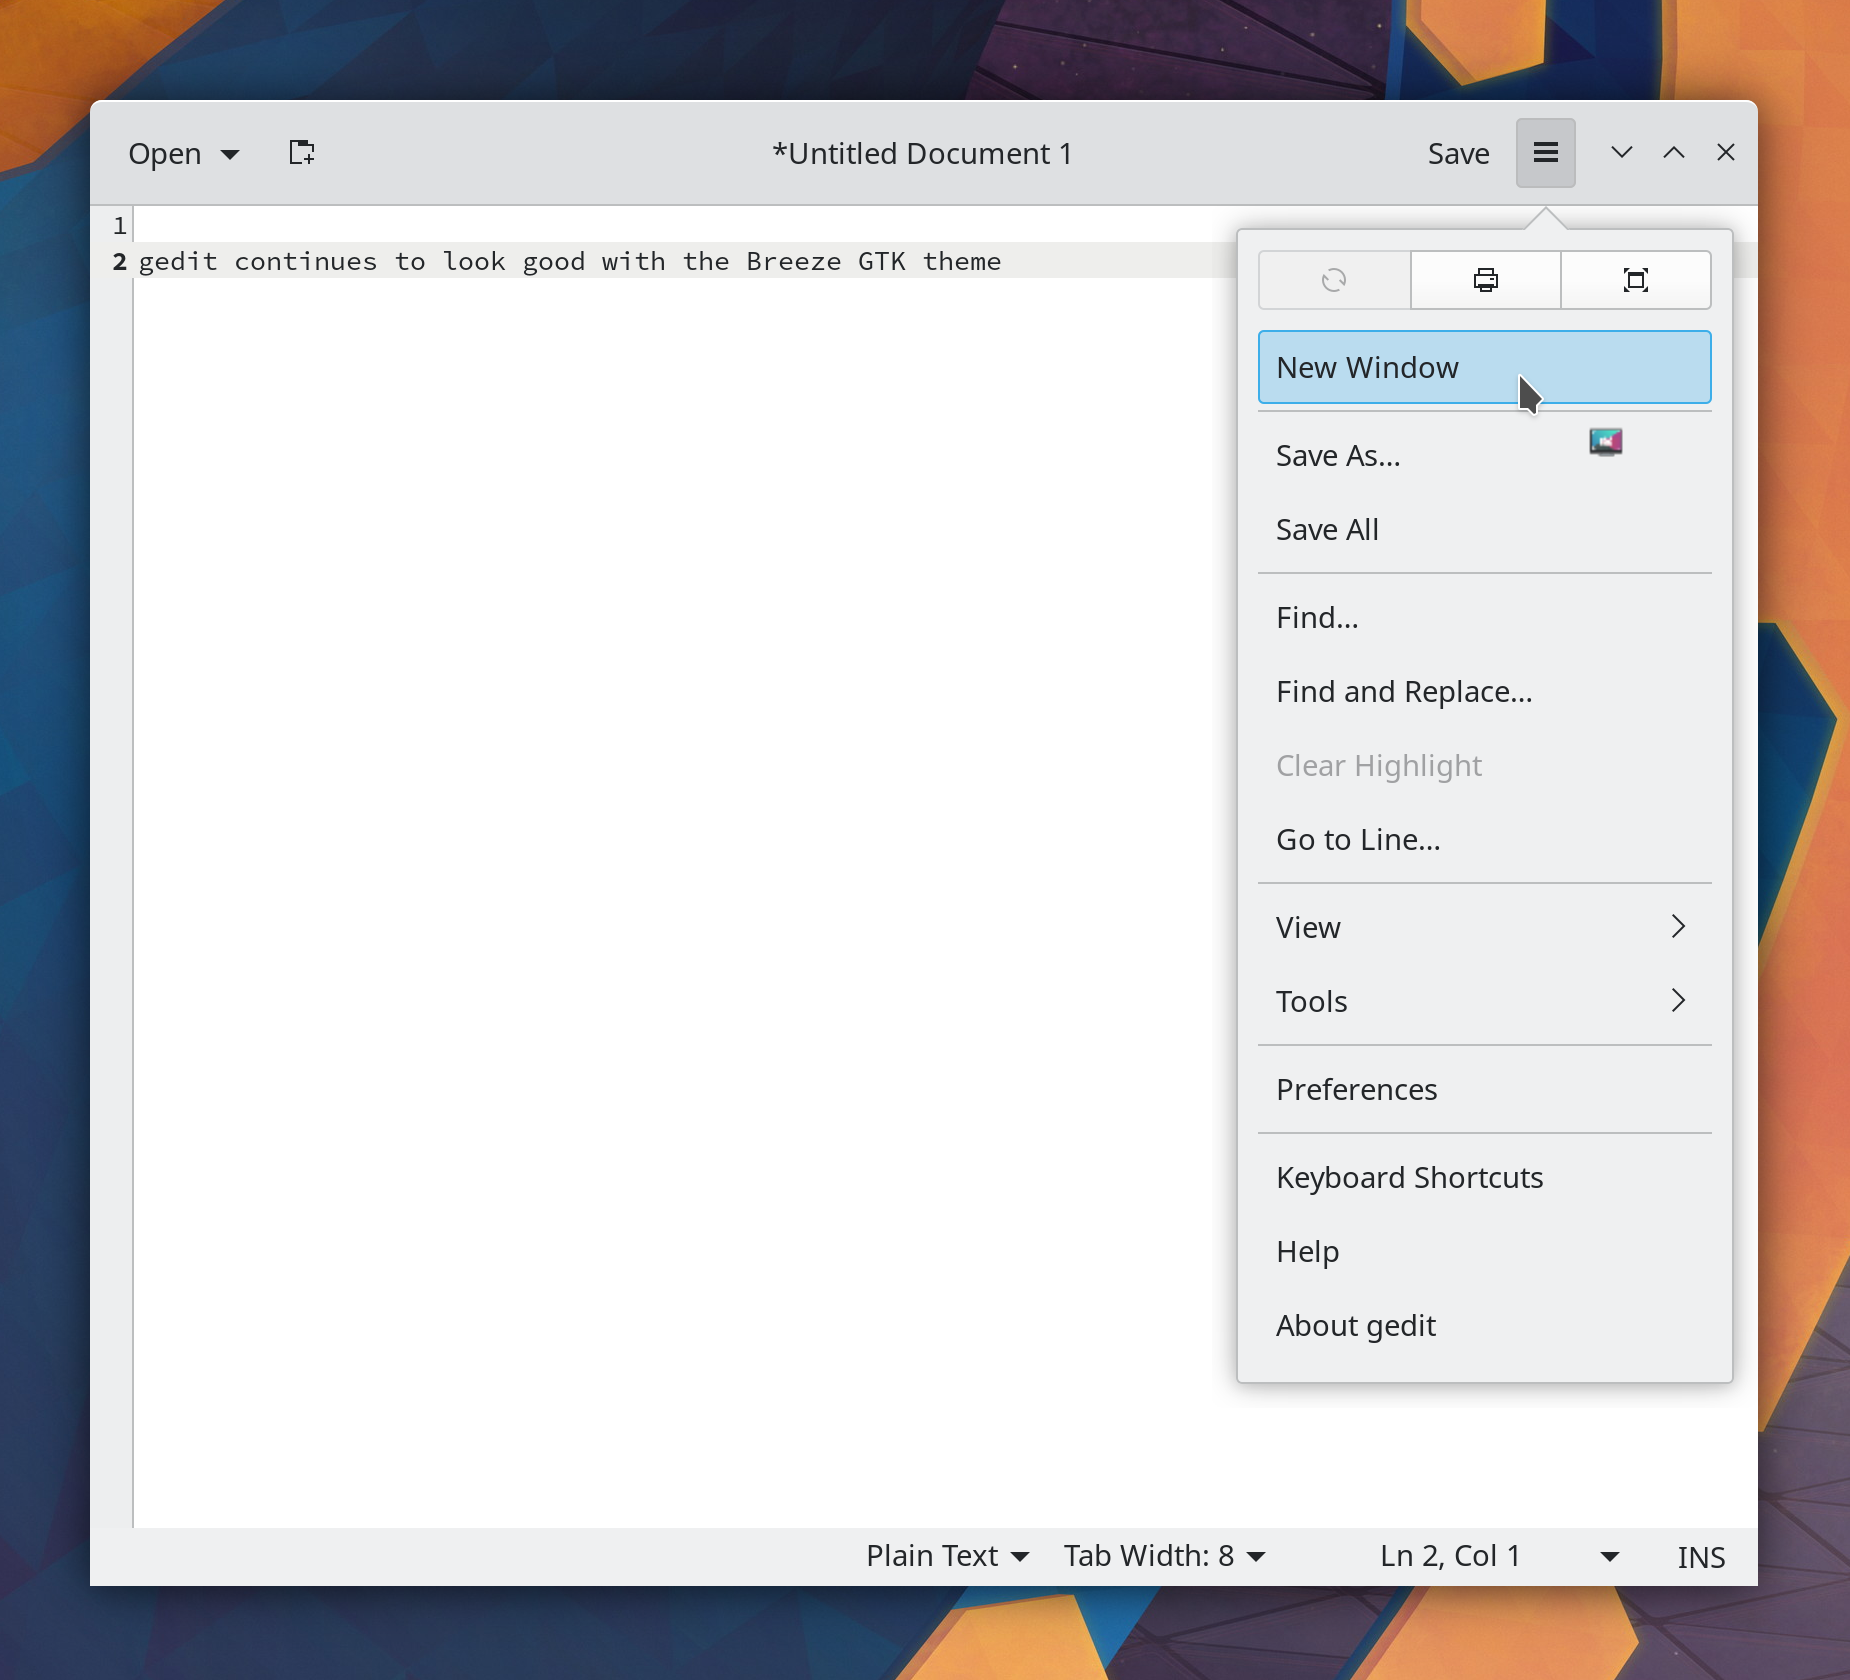Expand the Open recent files dropdown

click(230, 154)
